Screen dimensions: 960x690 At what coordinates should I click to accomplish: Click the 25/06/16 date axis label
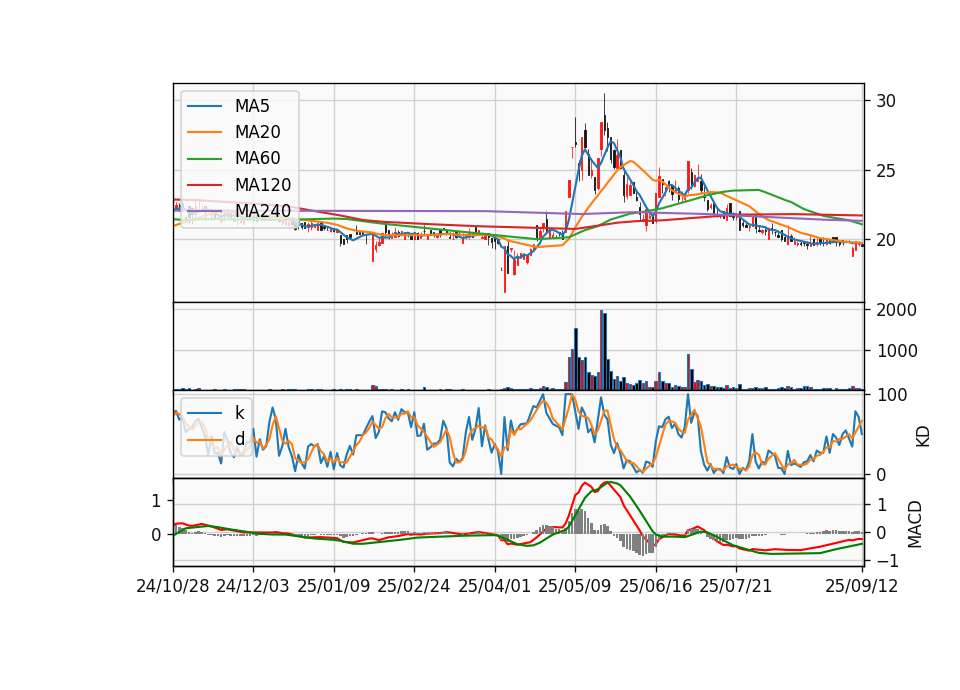[x=655, y=586]
